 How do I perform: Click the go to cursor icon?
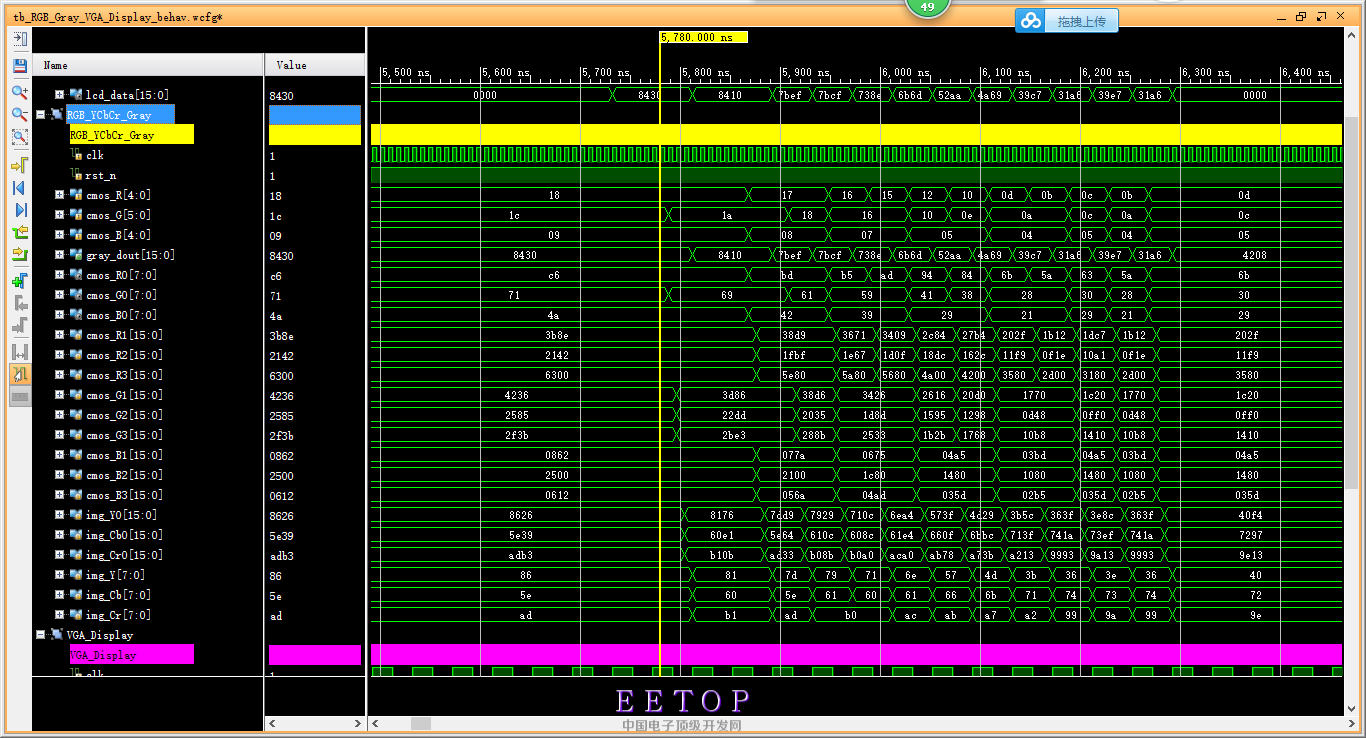tap(19, 165)
